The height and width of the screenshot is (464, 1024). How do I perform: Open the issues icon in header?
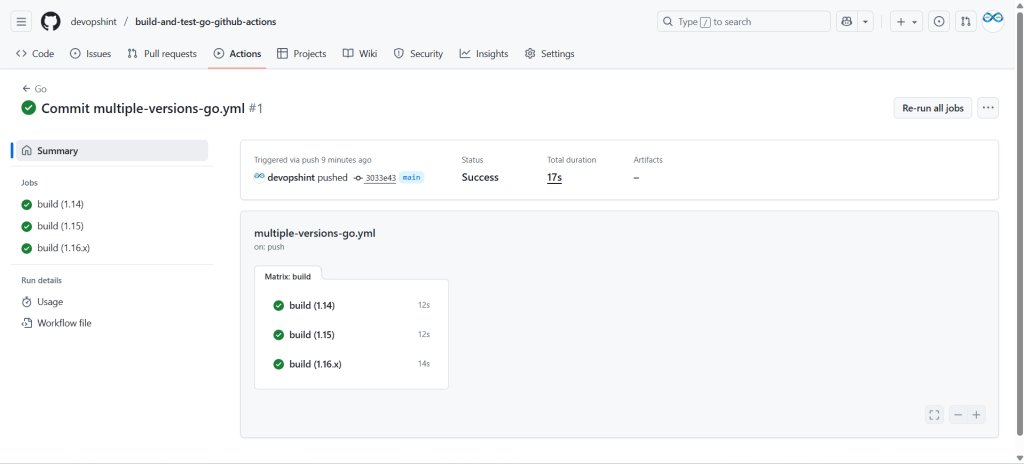(939, 22)
